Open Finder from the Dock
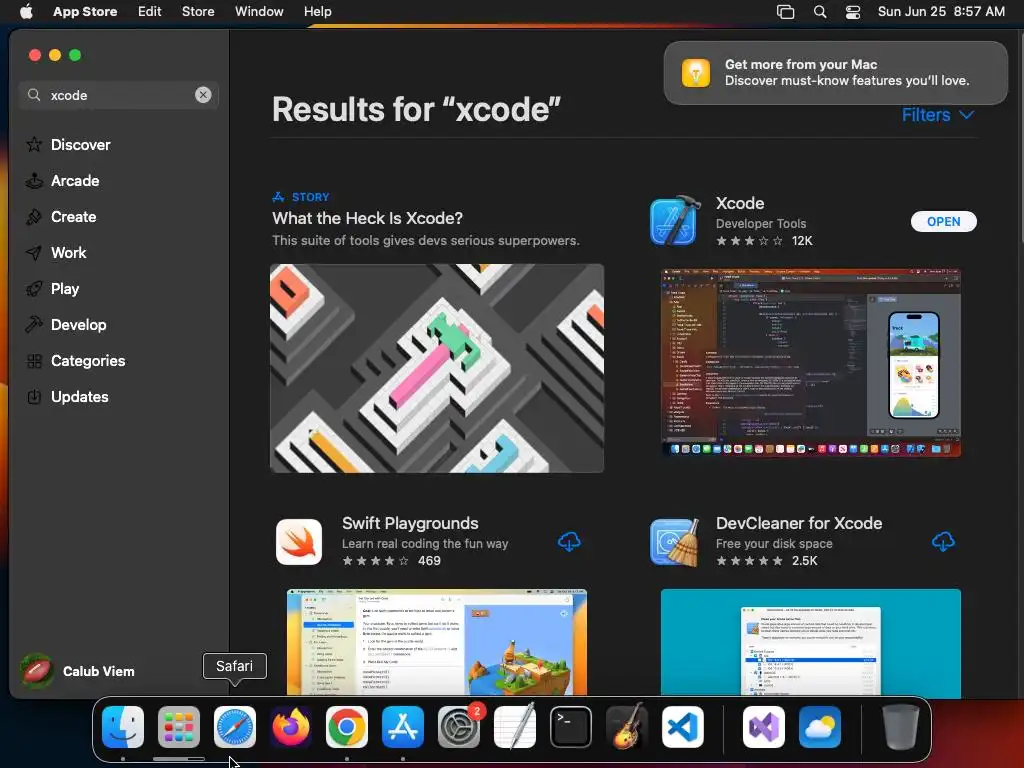The image size is (1024, 768). 123,727
